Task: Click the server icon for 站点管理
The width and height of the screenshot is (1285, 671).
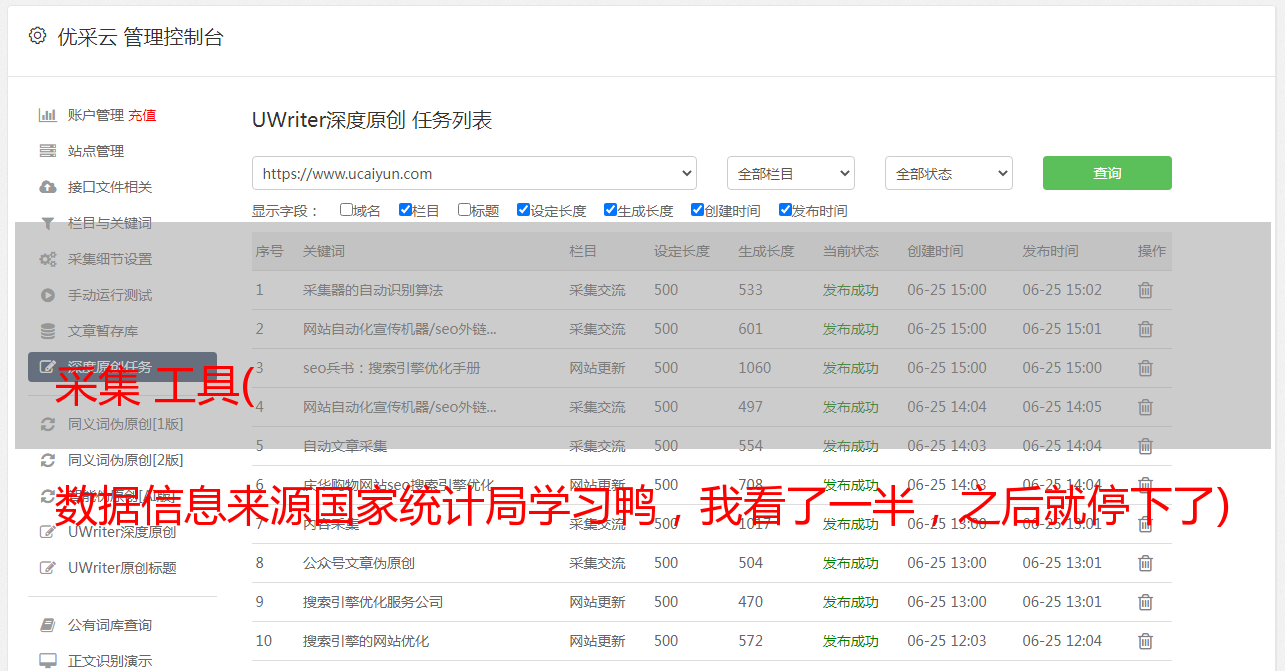Action: tap(47, 151)
